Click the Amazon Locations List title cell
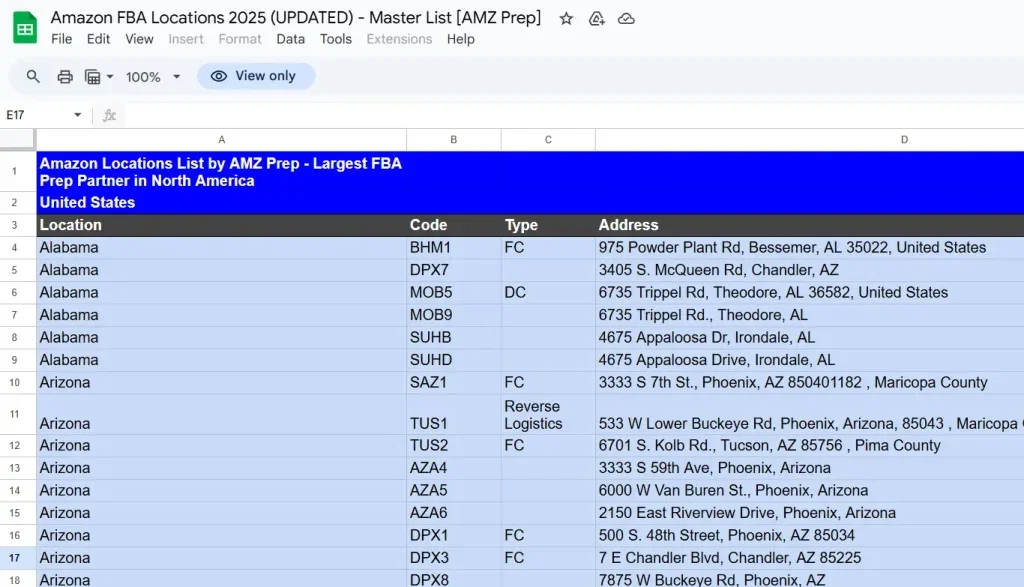 221,172
